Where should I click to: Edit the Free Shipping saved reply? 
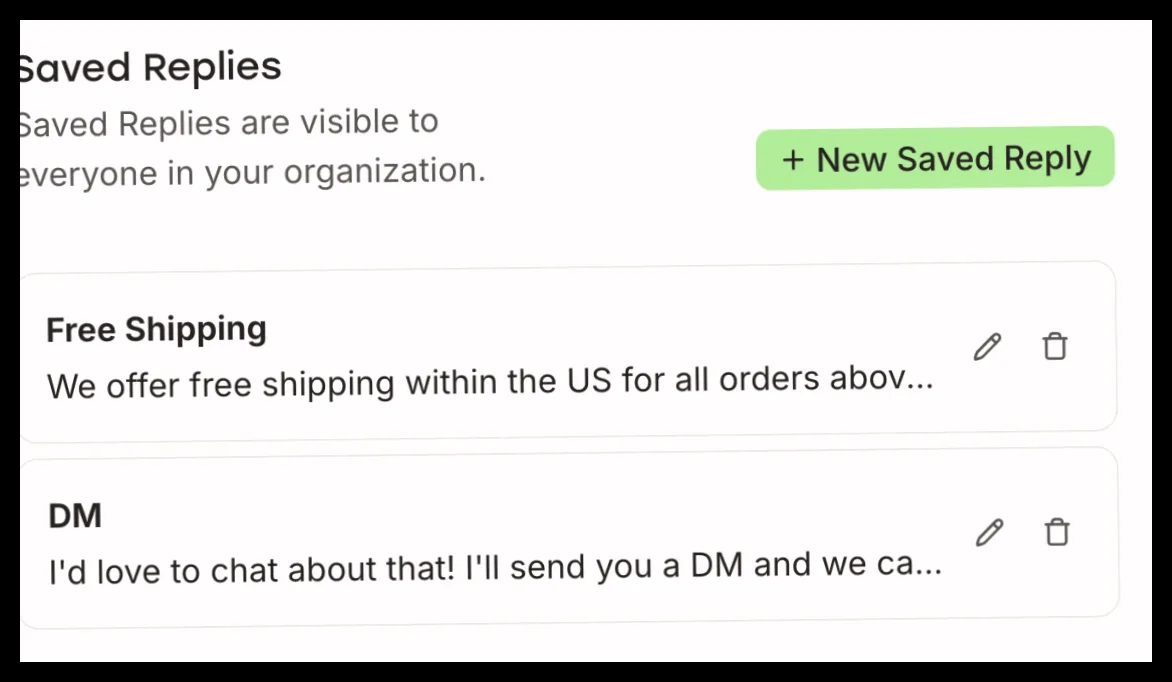(x=987, y=347)
